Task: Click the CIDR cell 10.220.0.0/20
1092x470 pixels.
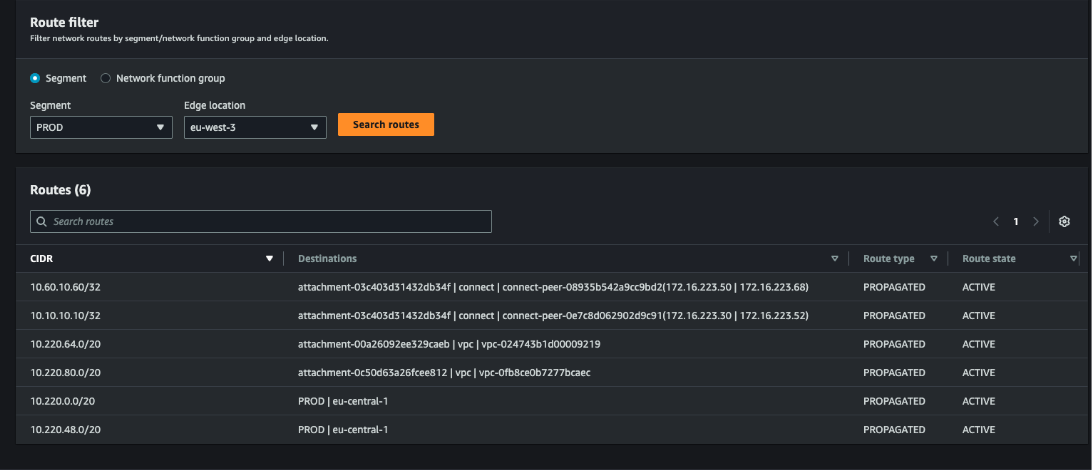Action: click(x=63, y=401)
